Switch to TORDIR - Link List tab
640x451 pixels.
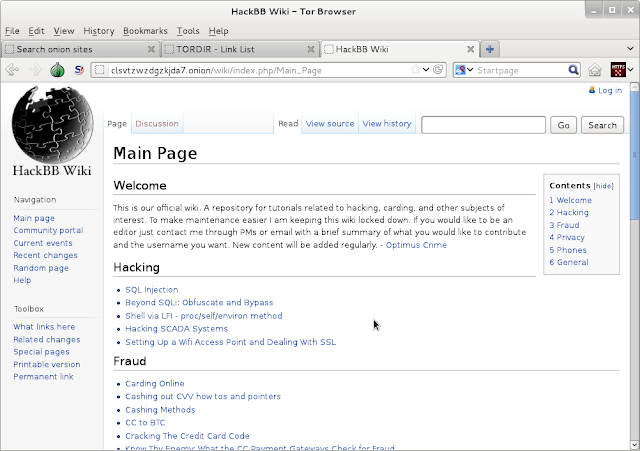(240, 49)
